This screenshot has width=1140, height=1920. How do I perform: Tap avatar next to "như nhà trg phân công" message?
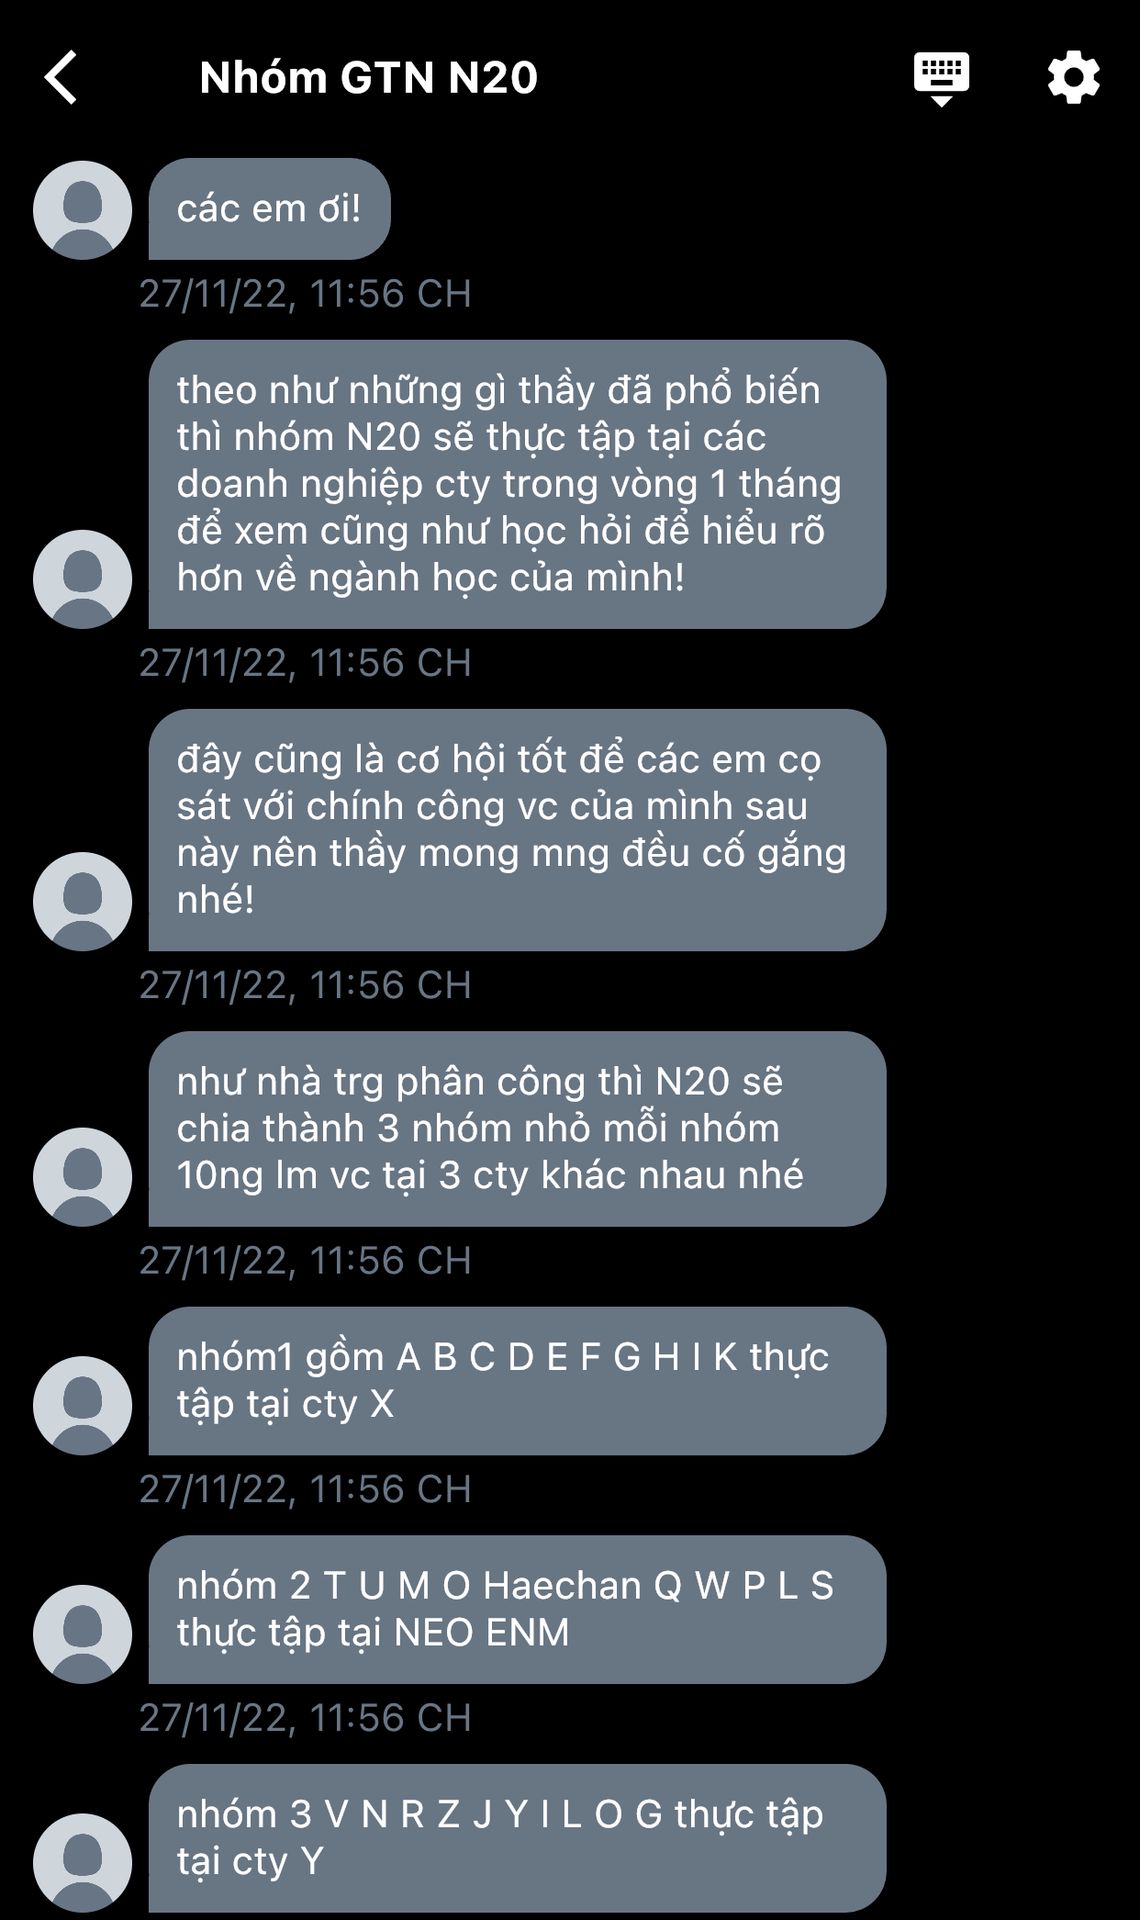coord(82,1177)
